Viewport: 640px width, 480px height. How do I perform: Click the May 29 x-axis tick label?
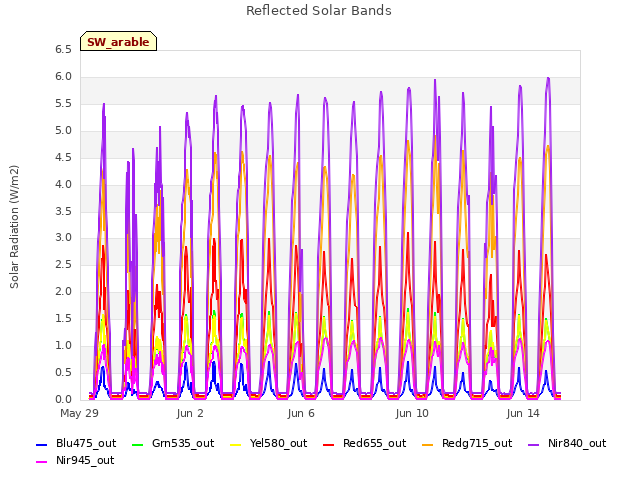79,413
